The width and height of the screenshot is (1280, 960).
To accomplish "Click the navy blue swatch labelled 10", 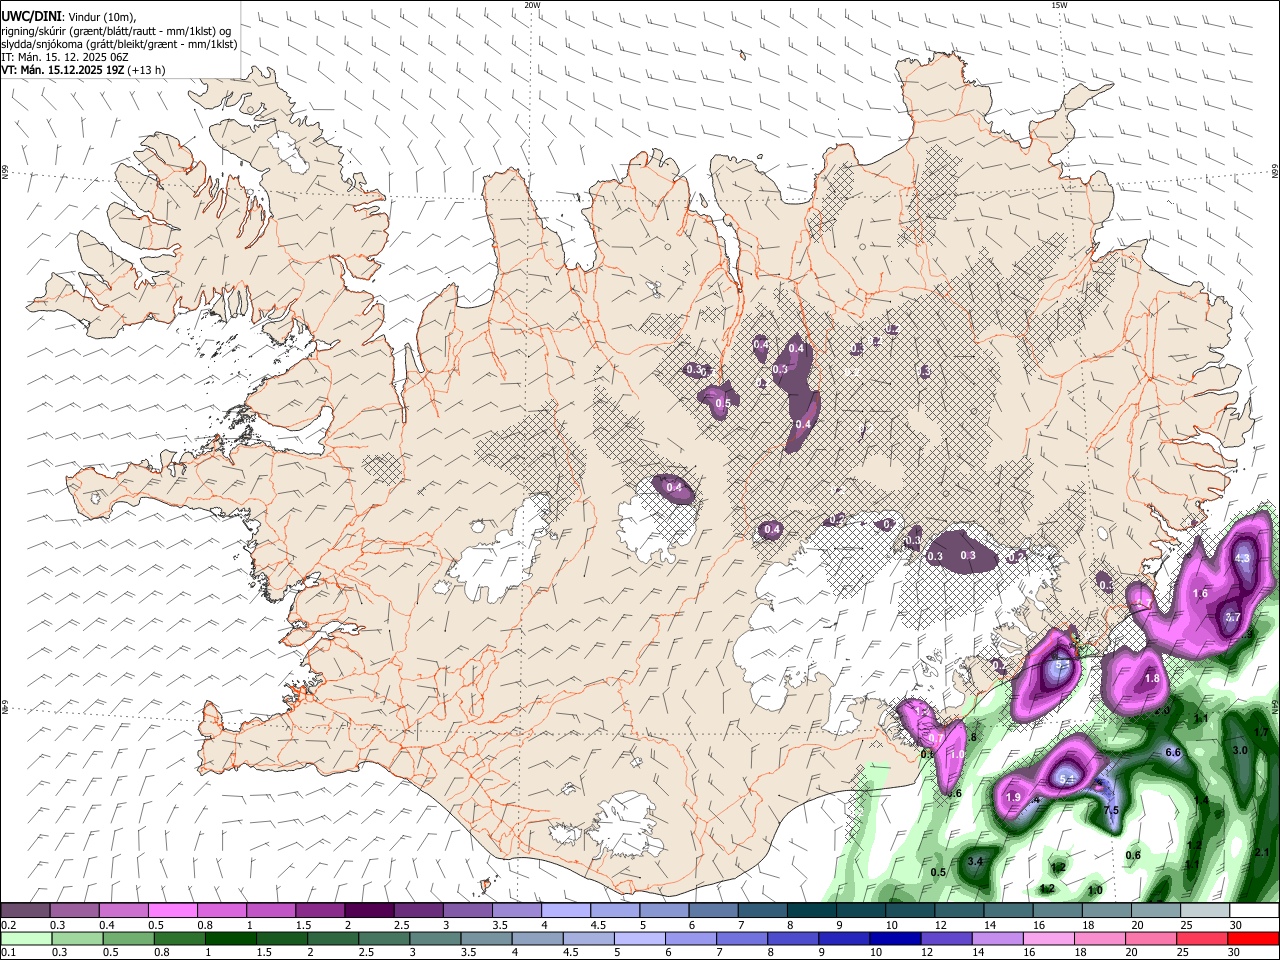I will click(895, 939).
